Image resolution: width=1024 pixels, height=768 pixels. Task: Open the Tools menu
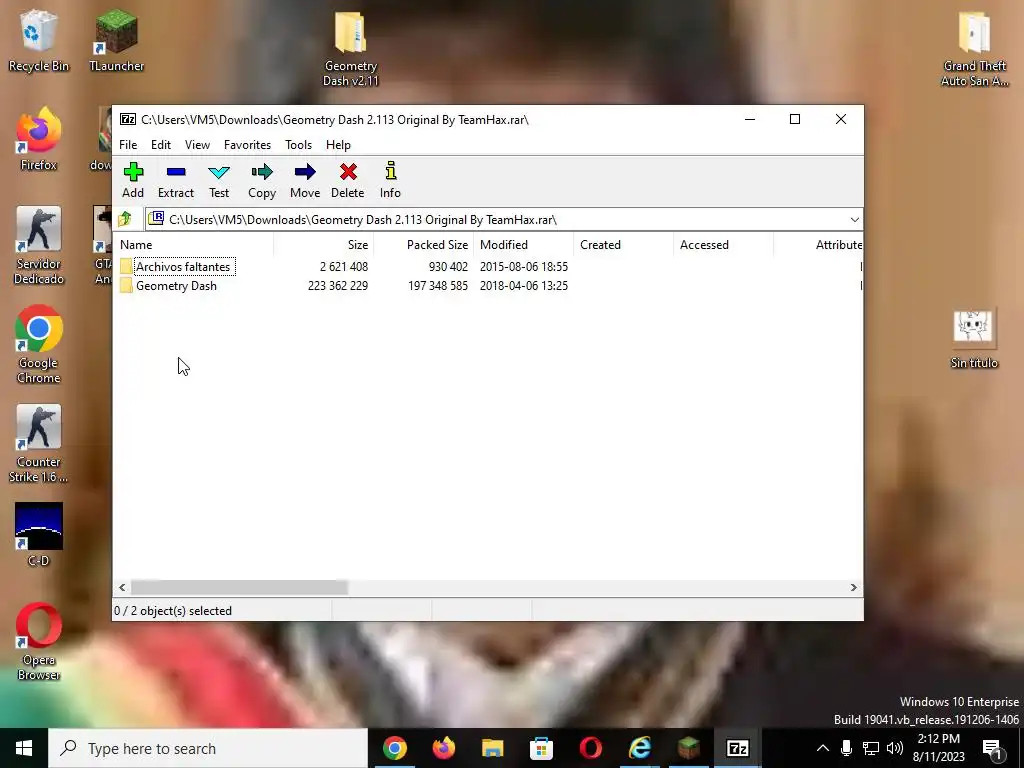(x=298, y=145)
